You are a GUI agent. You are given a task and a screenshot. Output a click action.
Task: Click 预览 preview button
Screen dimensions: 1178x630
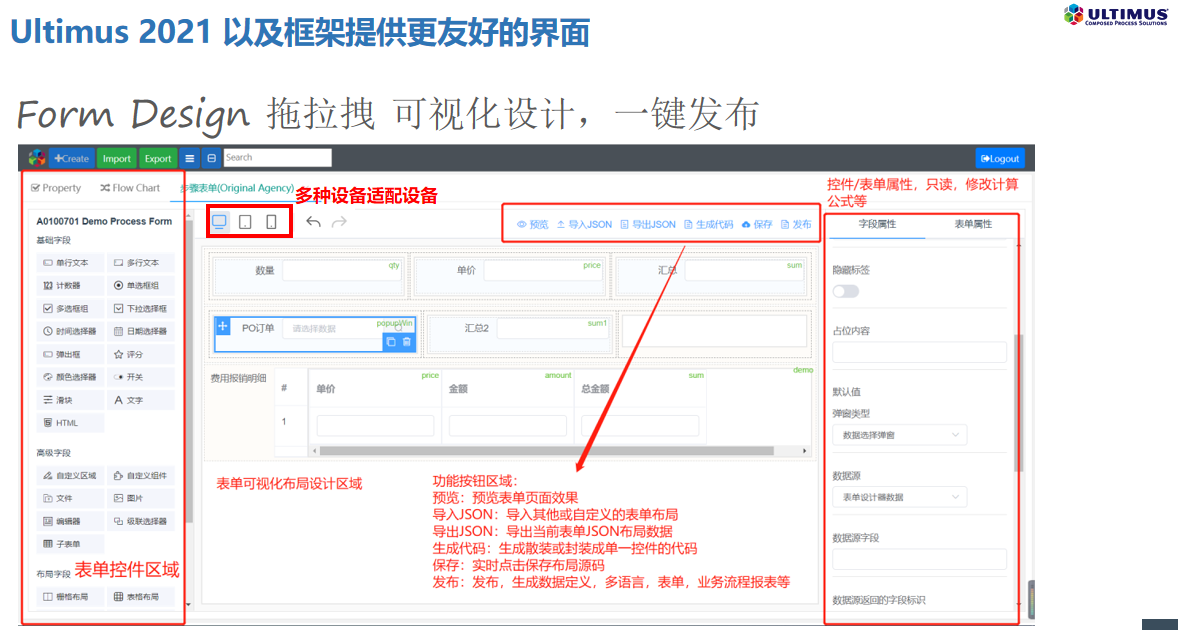click(x=533, y=225)
